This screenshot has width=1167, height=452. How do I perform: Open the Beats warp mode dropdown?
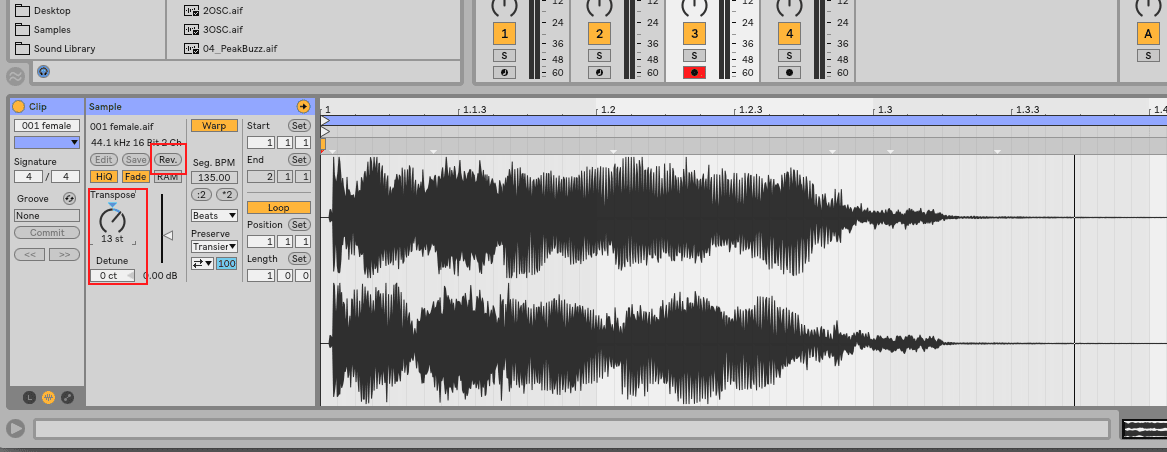(214, 215)
